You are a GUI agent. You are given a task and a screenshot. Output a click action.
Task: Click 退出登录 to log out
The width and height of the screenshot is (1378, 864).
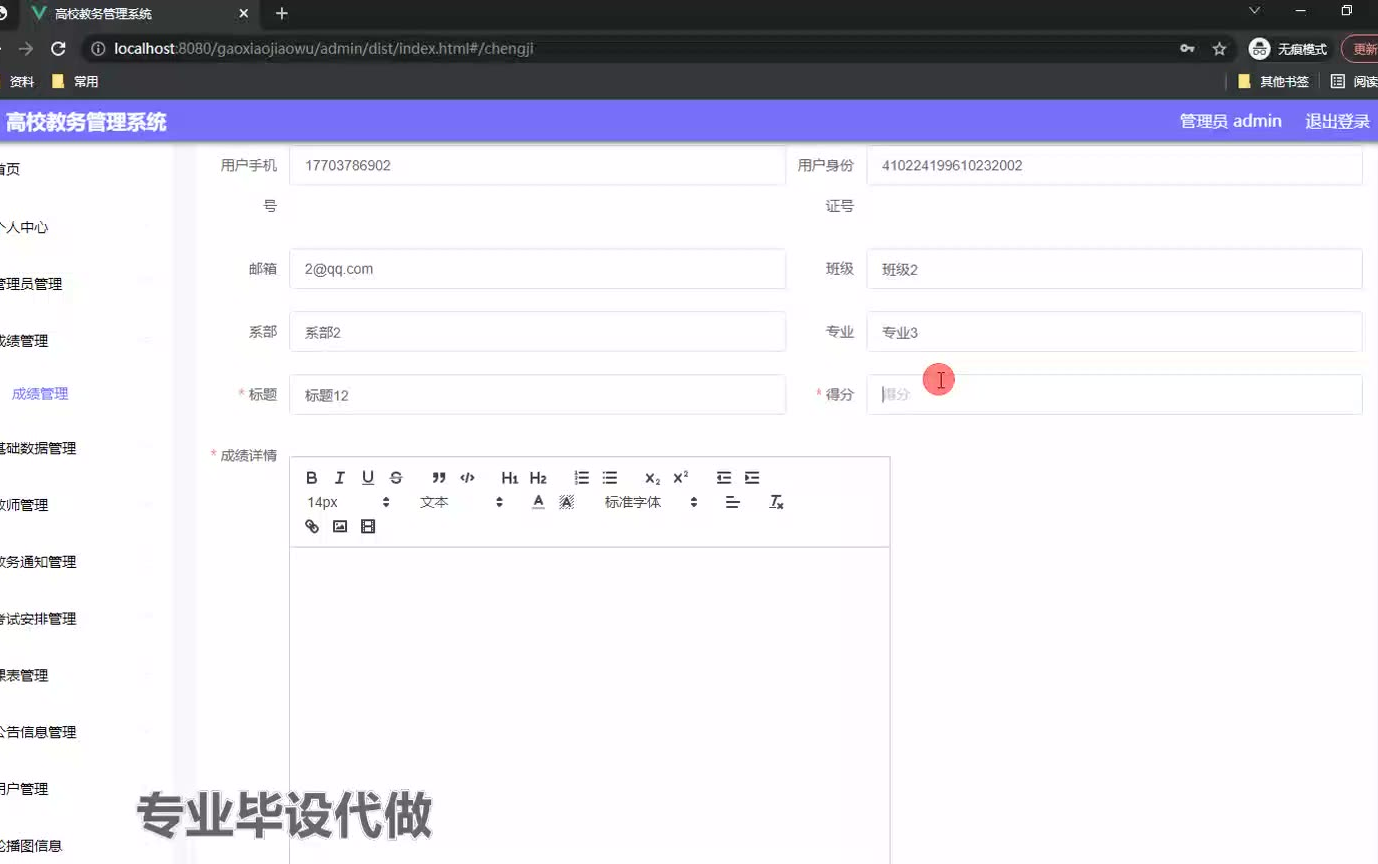(x=1337, y=121)
